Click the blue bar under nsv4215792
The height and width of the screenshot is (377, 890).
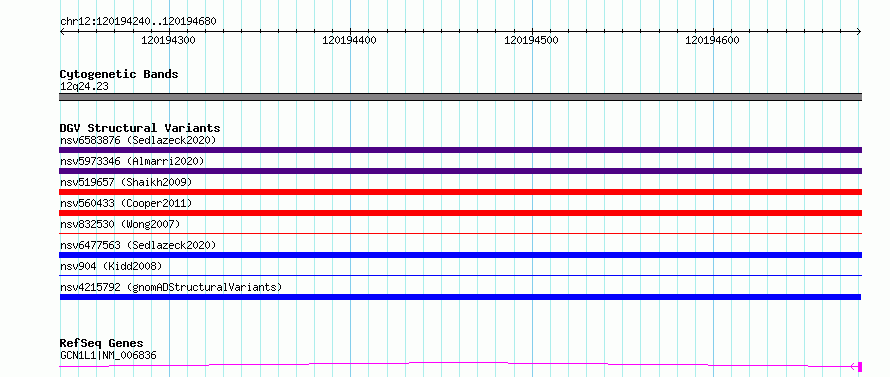point(460,297)
